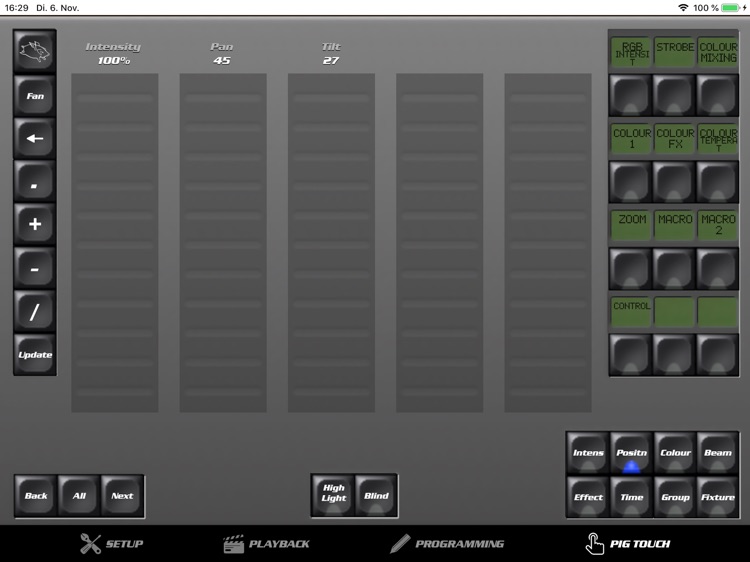The height and width of the screenshot is (562, 750).
Task: Click the STROBE green label
Action: pos(674,52)
